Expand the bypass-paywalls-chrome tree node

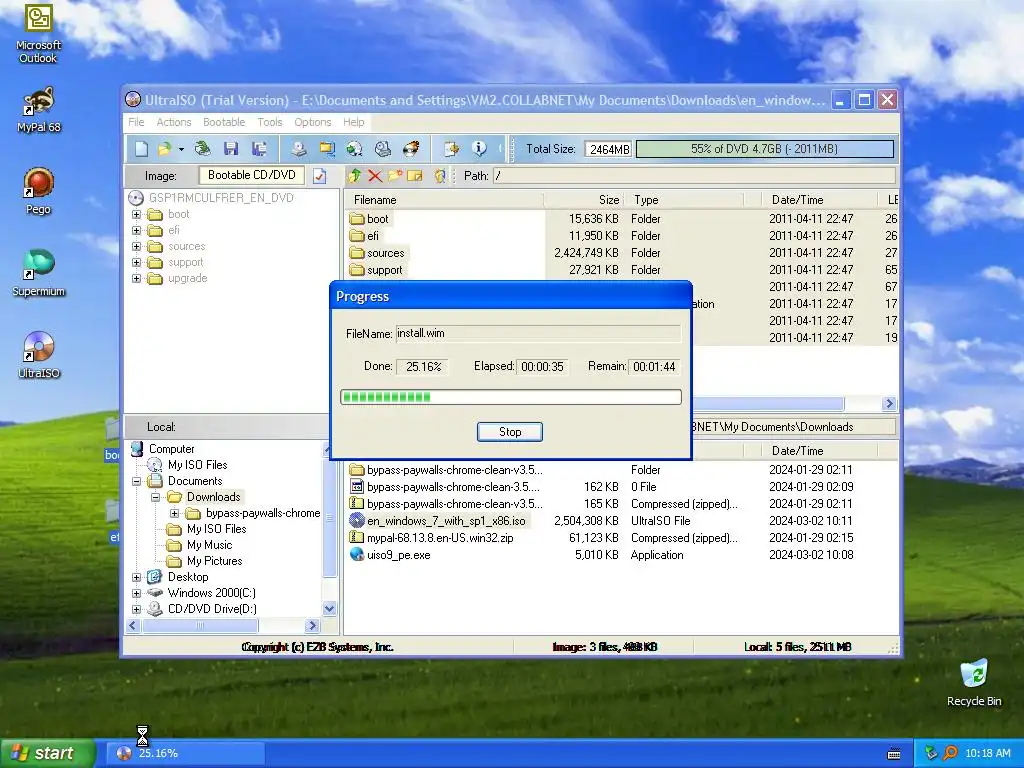pyautogui.click(x=174, y=513)
